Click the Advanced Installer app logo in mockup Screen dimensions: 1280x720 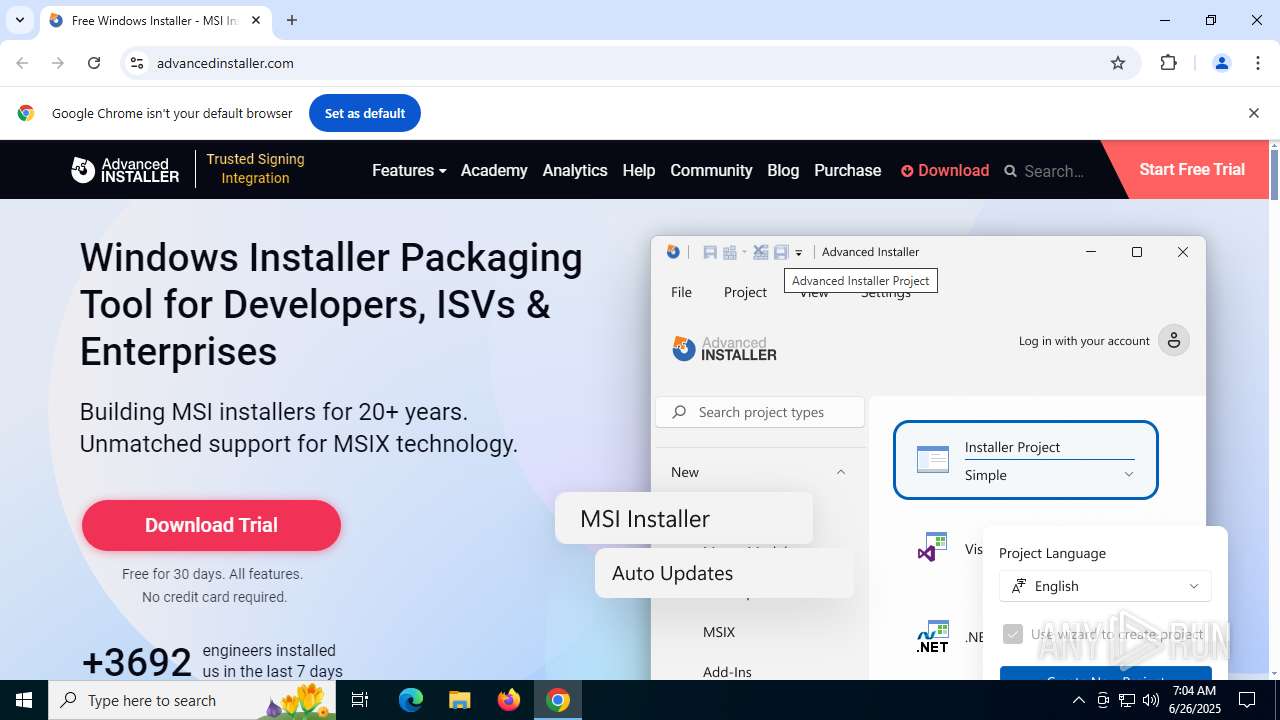point(724,348)
